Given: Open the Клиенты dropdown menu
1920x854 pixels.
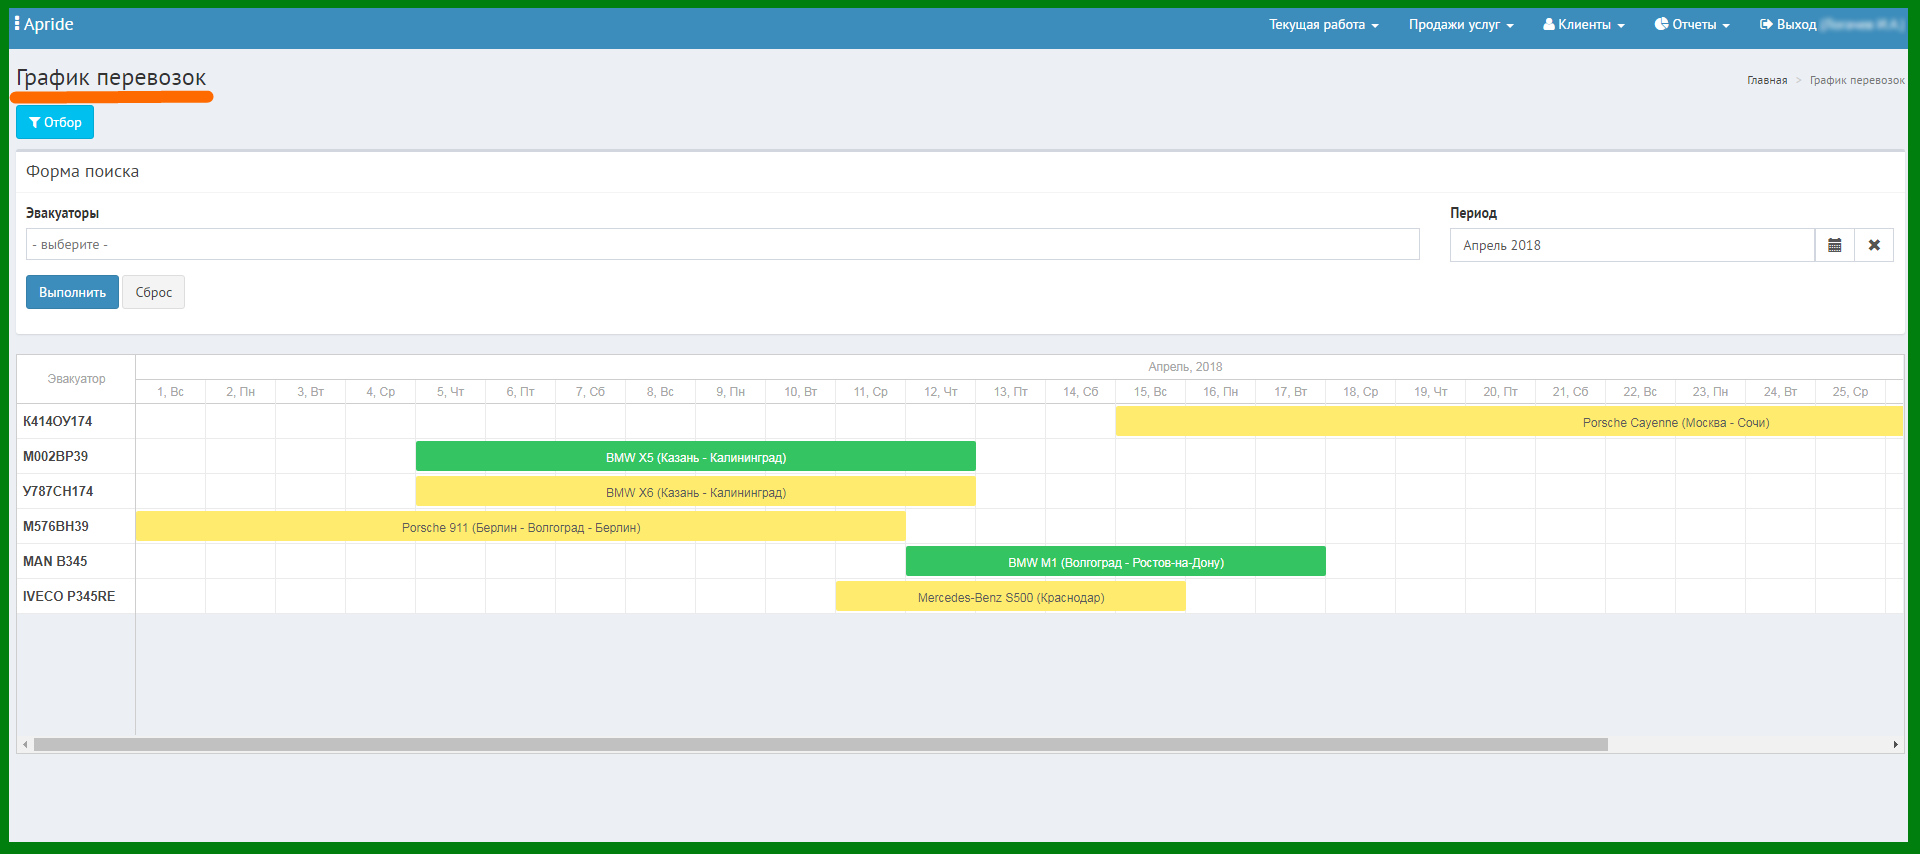Looking at the screenshot, I should click(x=1583, y=24).
